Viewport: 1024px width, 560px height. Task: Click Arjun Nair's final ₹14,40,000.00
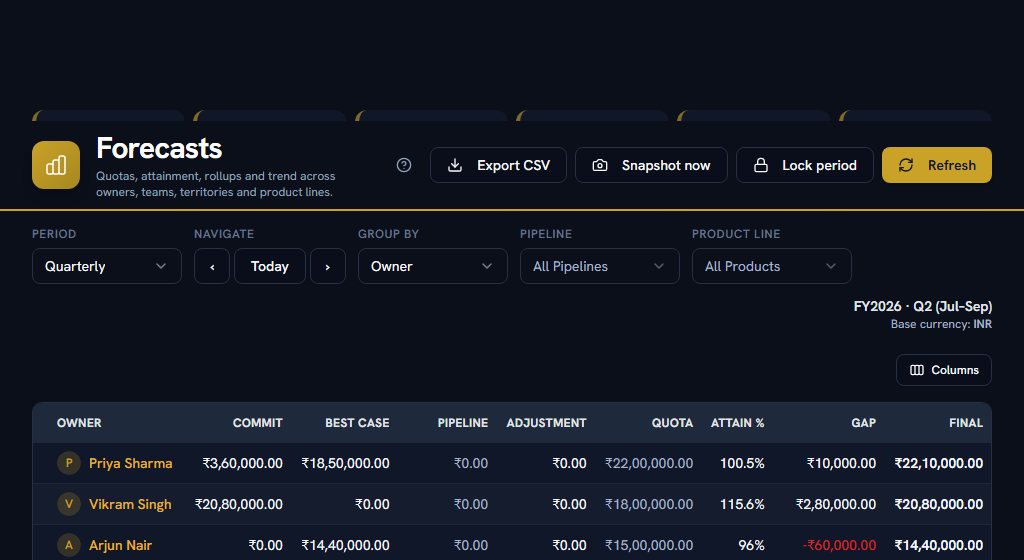(x=938, y=546)
